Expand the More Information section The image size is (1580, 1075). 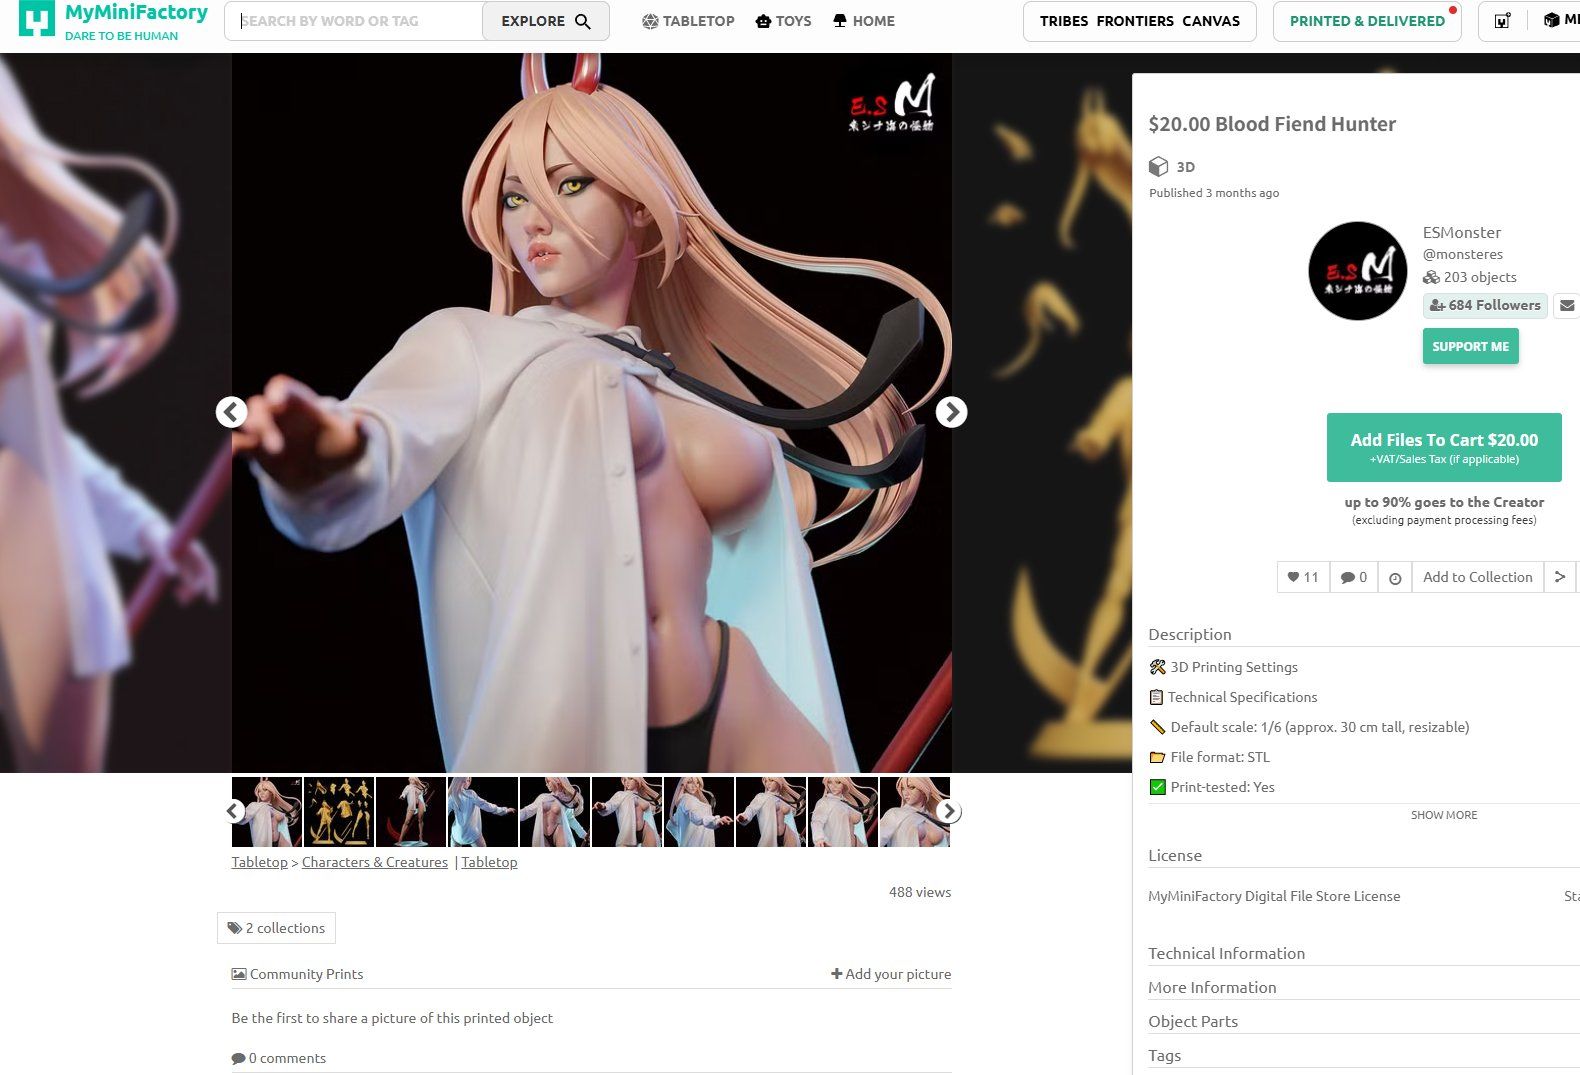point(1212,987)
